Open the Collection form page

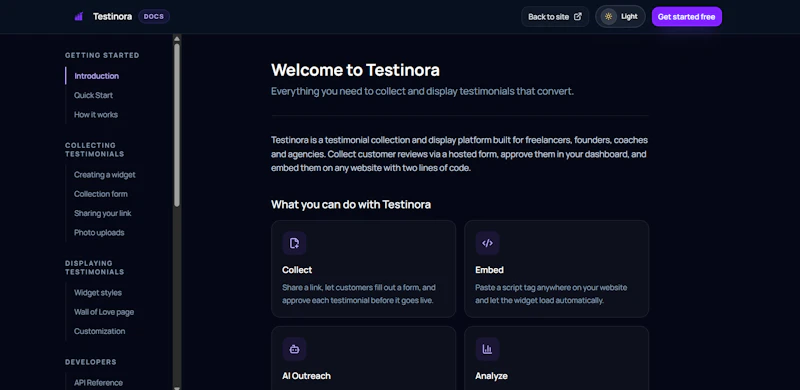click(101, 194)
